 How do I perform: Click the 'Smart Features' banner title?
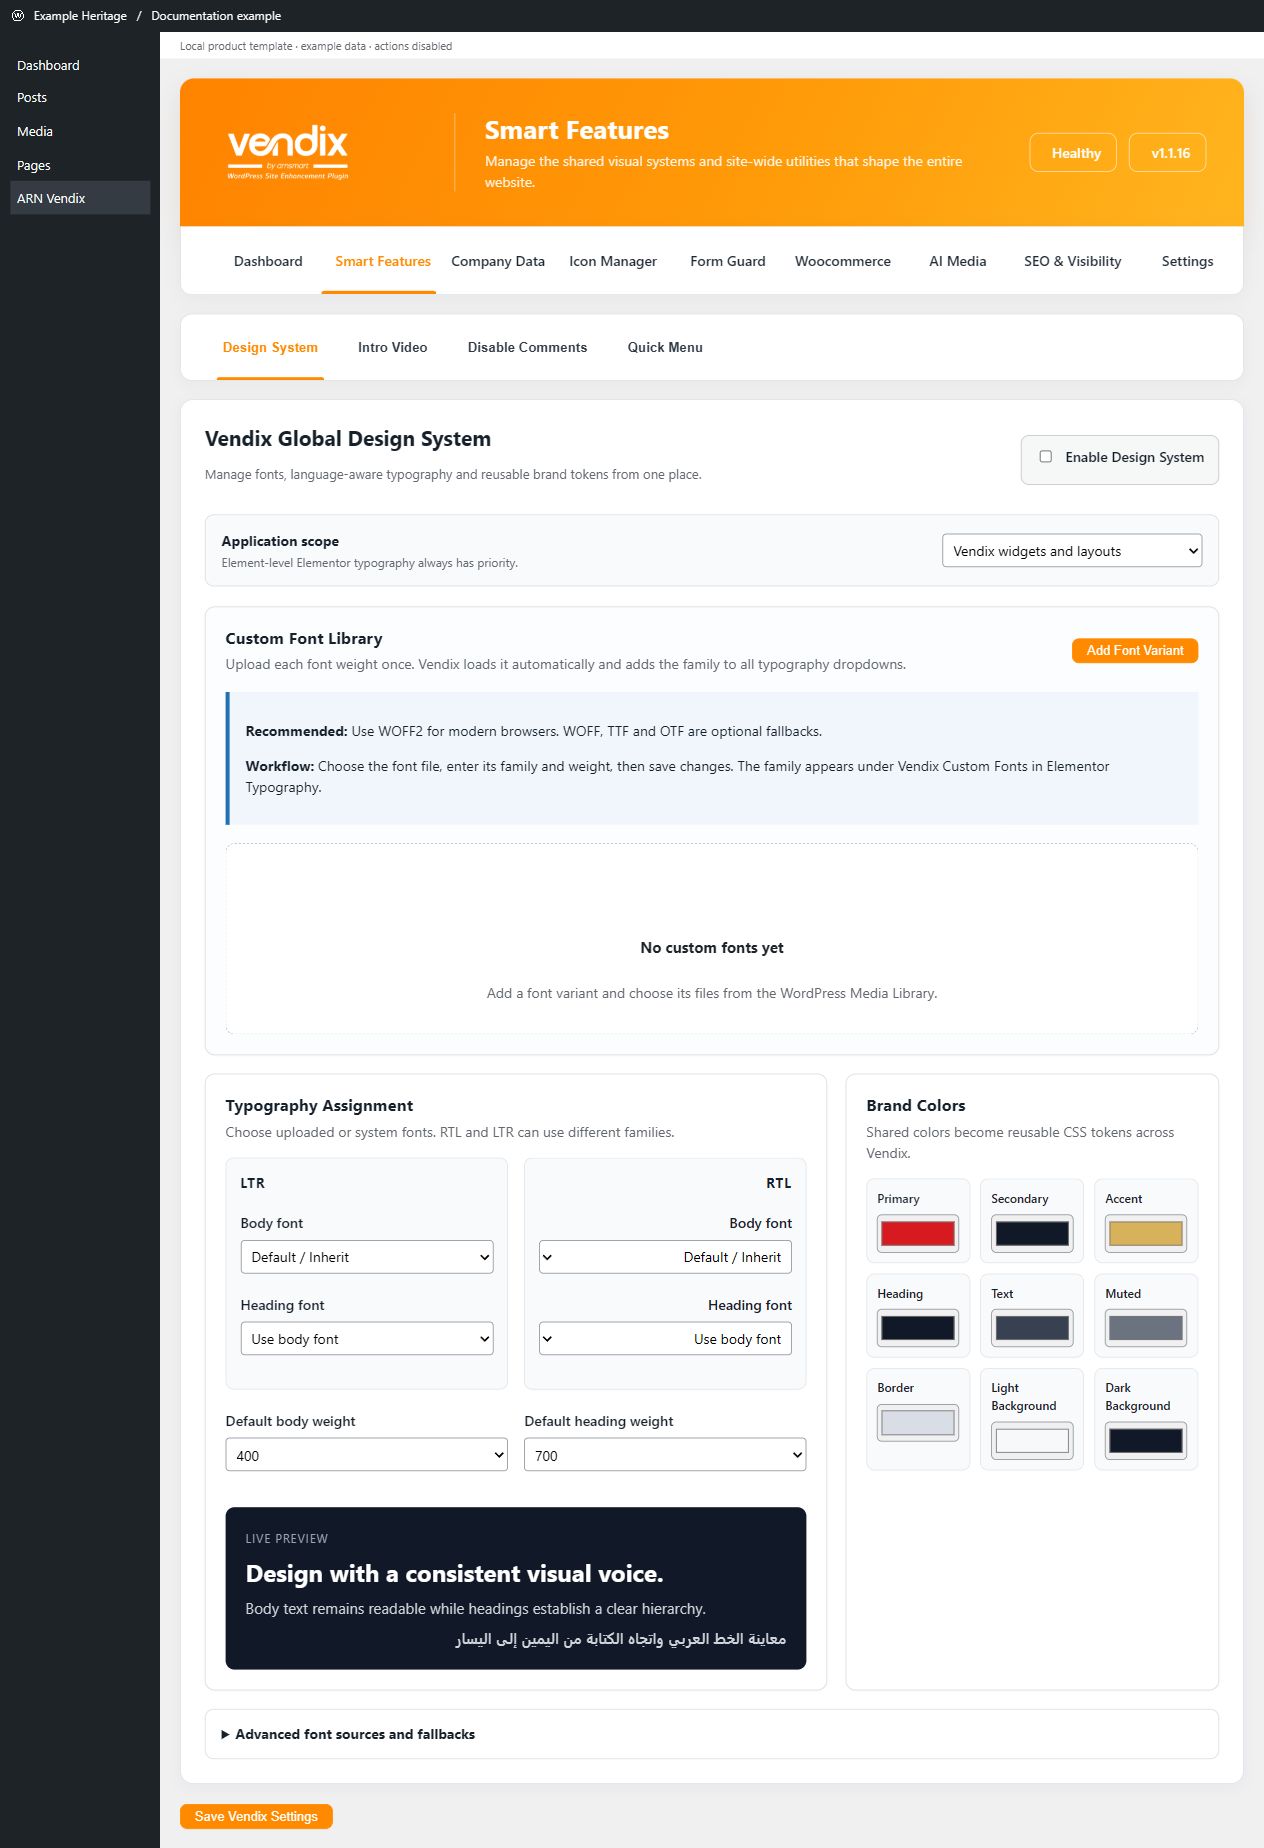point(577,131)
